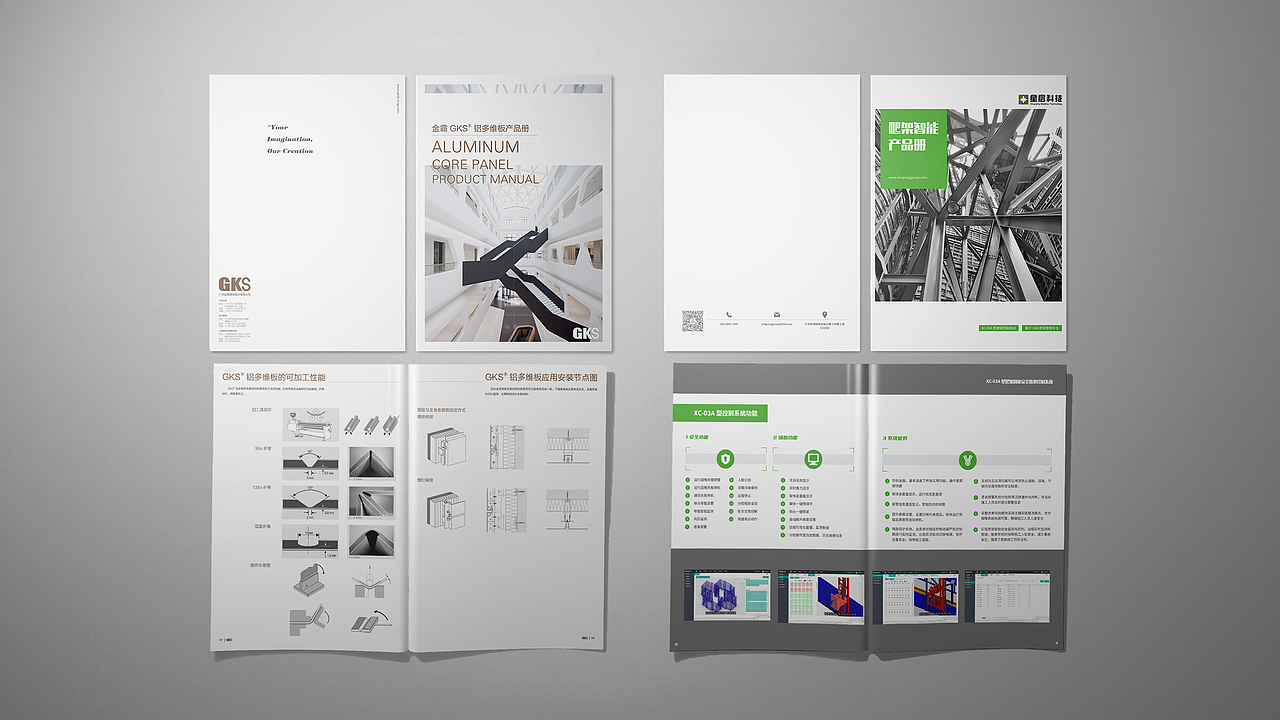This screenshot has height=720, width=1280.
Task: Click the '加工成花形' row label
Action: tap(263, 410)
